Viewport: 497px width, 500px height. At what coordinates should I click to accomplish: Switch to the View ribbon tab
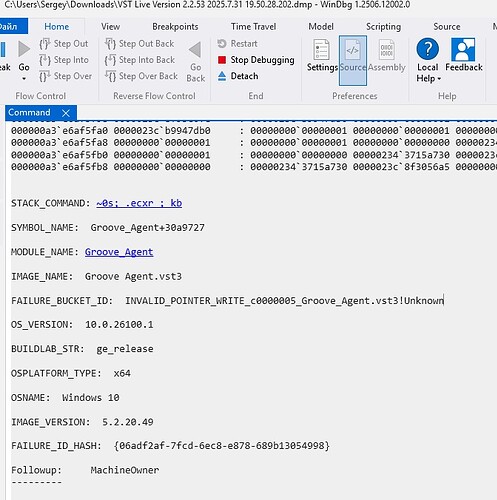[110, 26]
